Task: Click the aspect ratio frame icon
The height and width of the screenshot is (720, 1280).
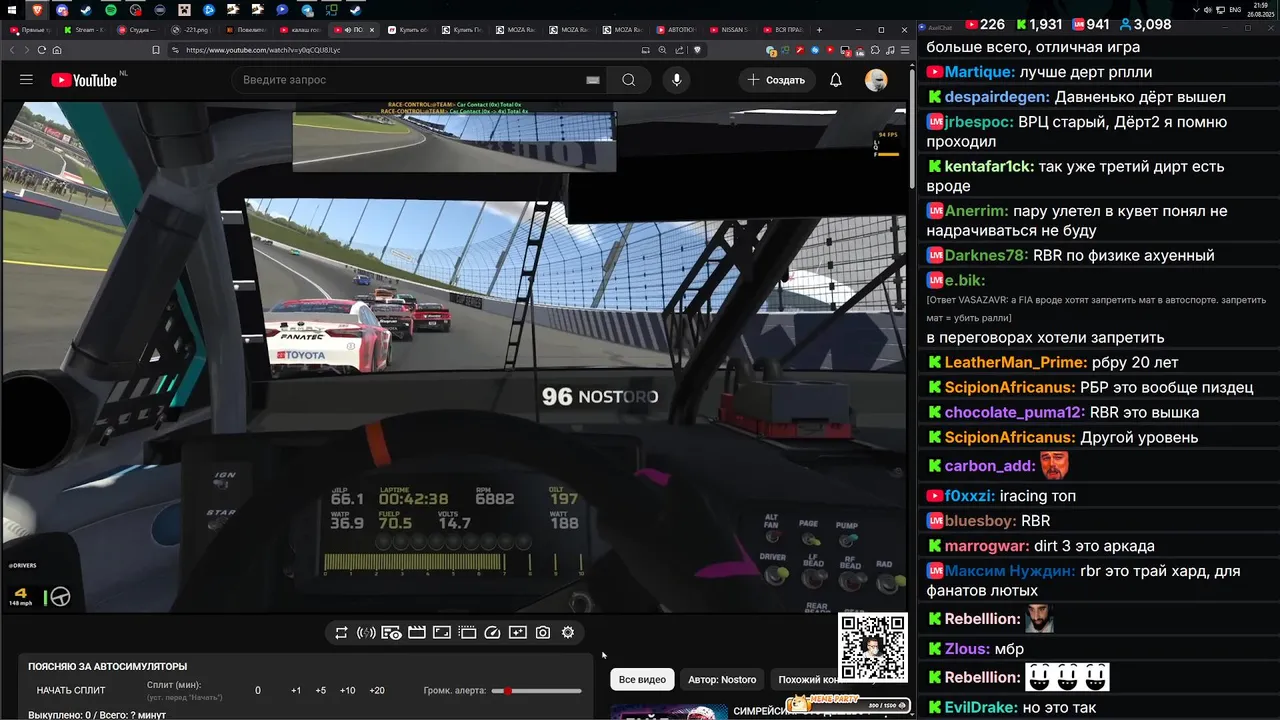Action: 442,633
